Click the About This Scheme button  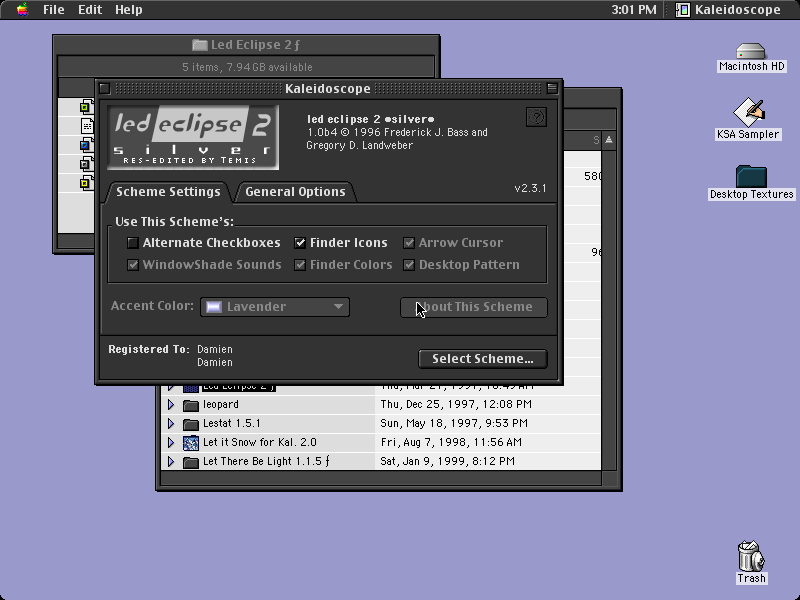[474, 307]
